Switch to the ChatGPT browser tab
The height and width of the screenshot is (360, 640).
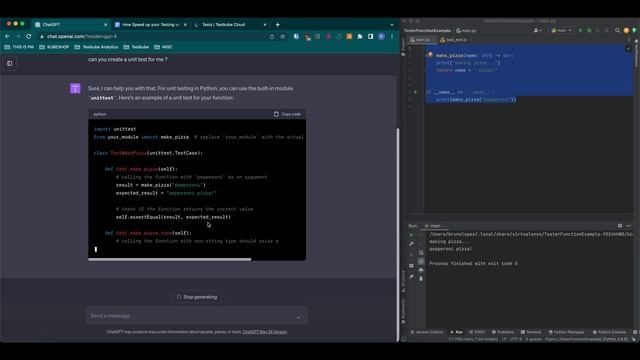[x=71, y=24]
